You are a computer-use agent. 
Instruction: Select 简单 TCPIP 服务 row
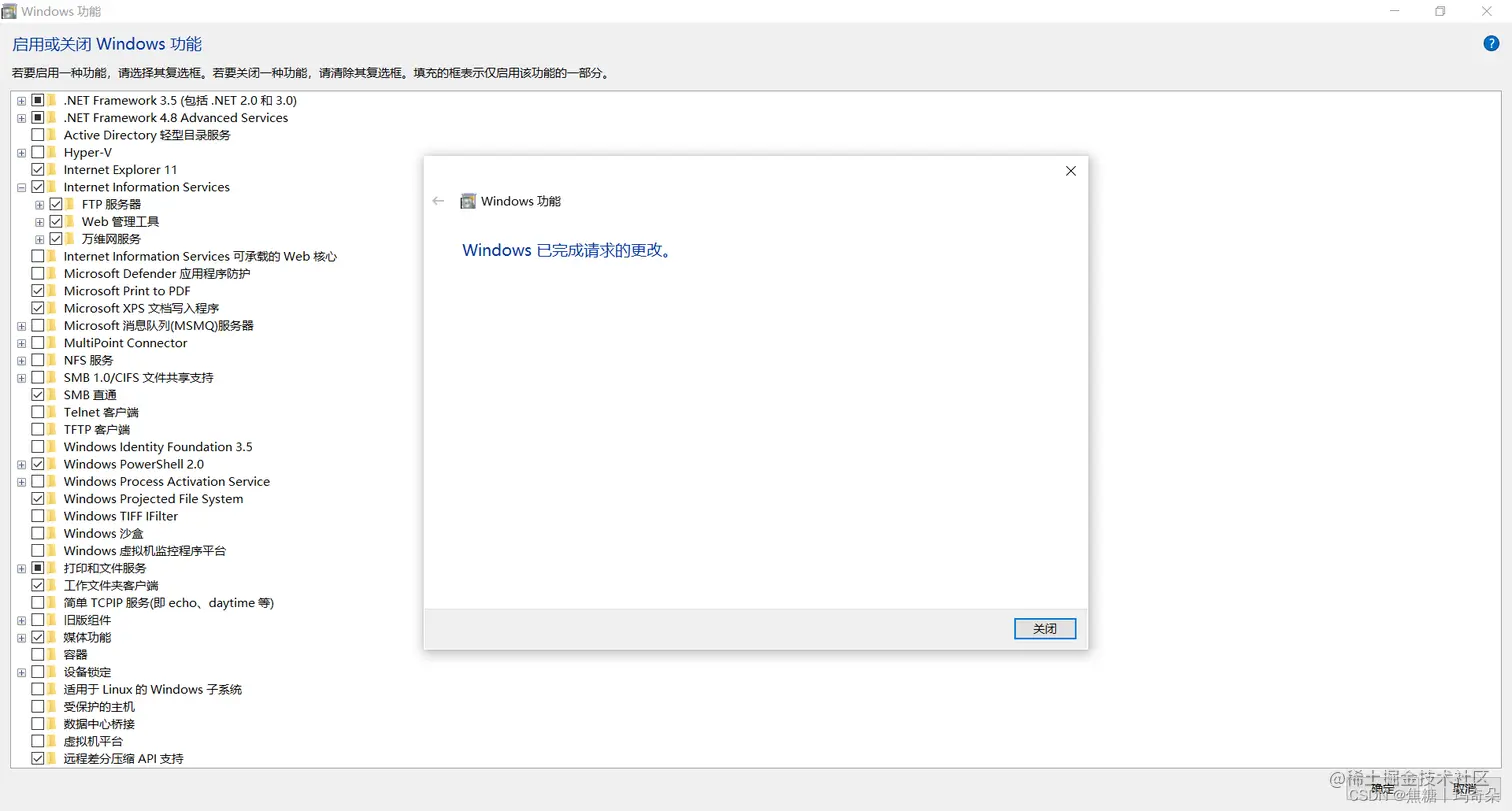pyautogui.click(x=168, y=603)
